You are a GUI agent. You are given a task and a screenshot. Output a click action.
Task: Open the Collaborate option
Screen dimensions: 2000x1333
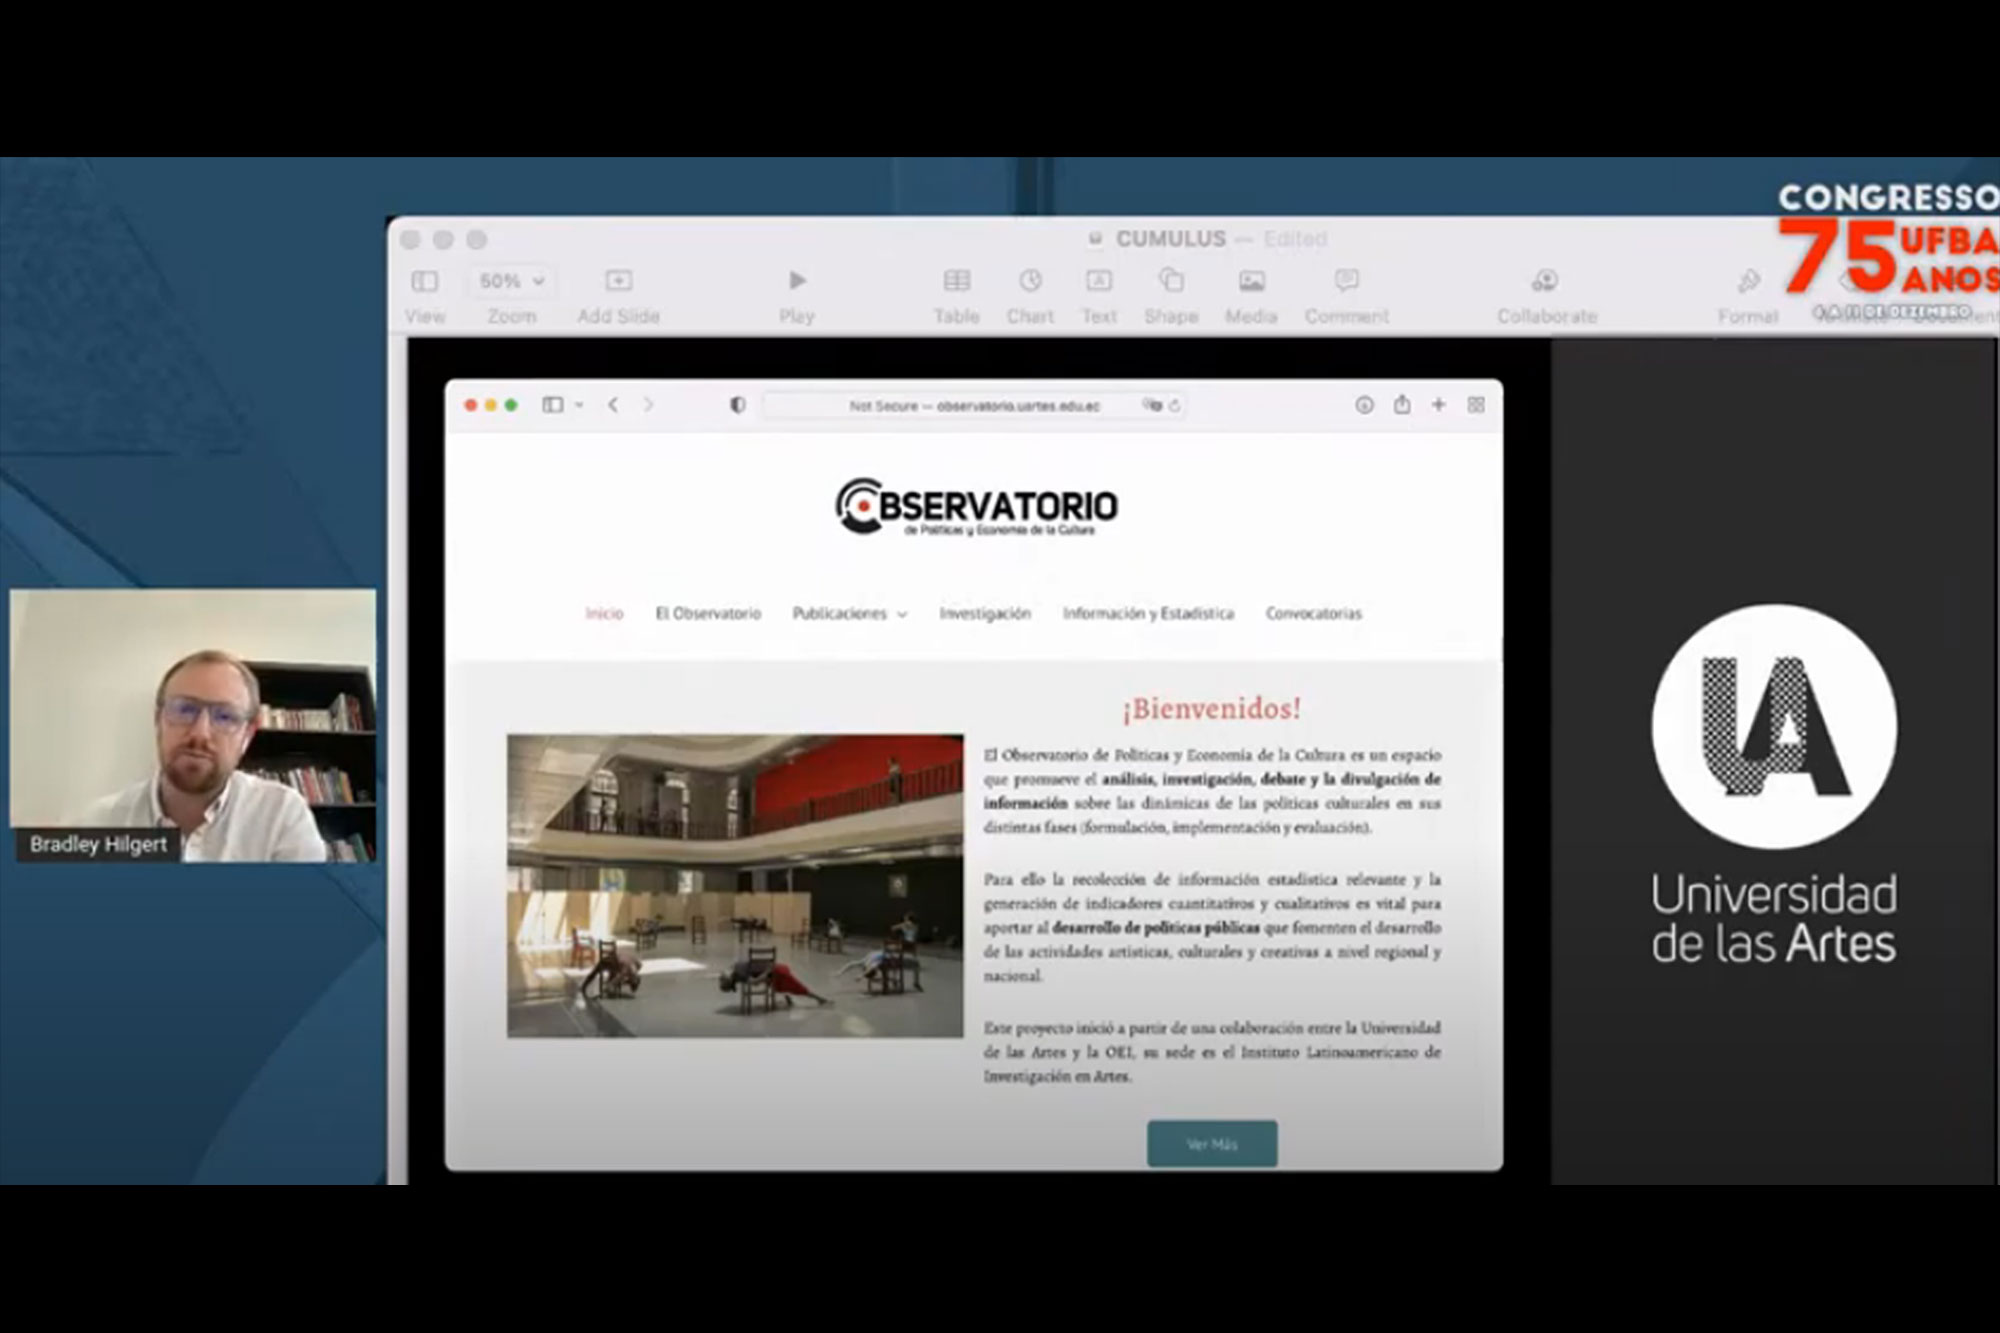pyautogui.click(x=1546, y=281)
